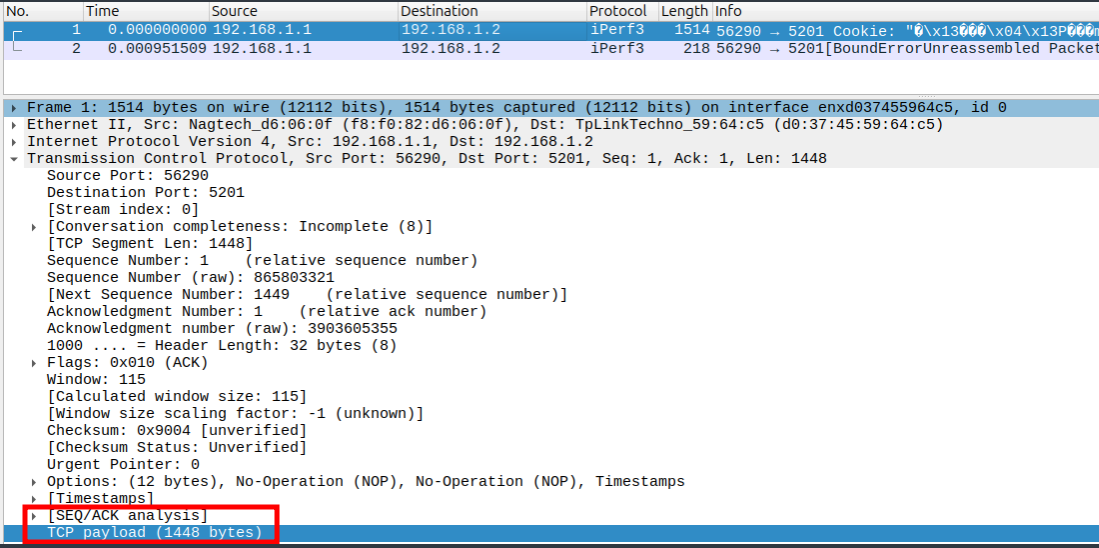1099x548 pixels.
Task: Select the TCP payload (1448 bytes) line
Action: (154, 533)
